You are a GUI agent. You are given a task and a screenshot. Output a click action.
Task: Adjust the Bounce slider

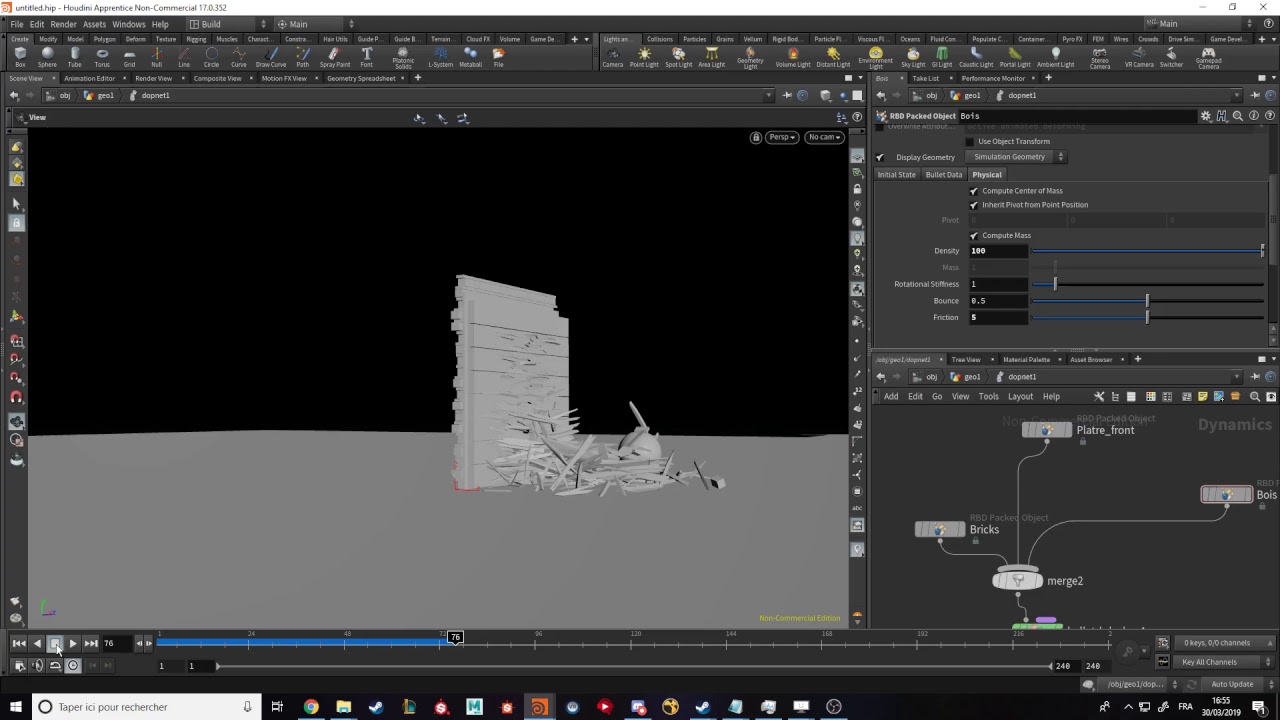pos(1148,301)
